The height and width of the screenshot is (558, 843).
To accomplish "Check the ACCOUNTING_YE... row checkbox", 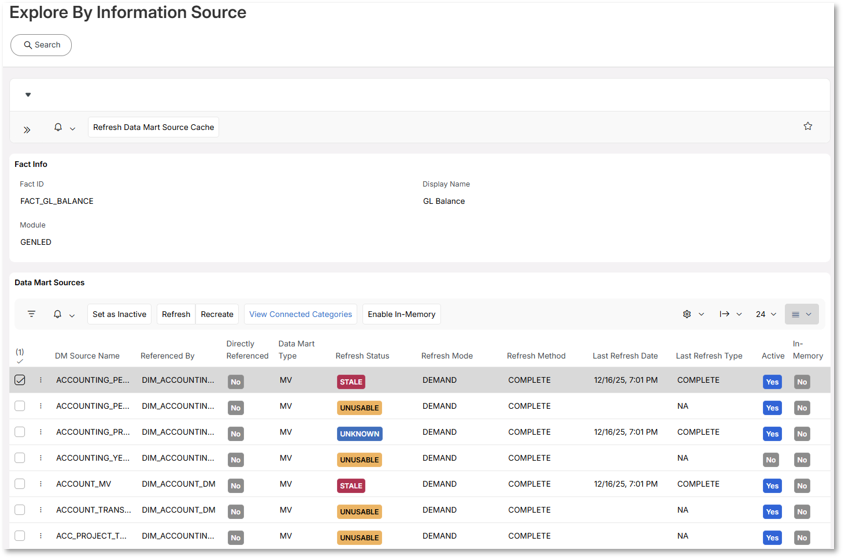I will [20, 458].
